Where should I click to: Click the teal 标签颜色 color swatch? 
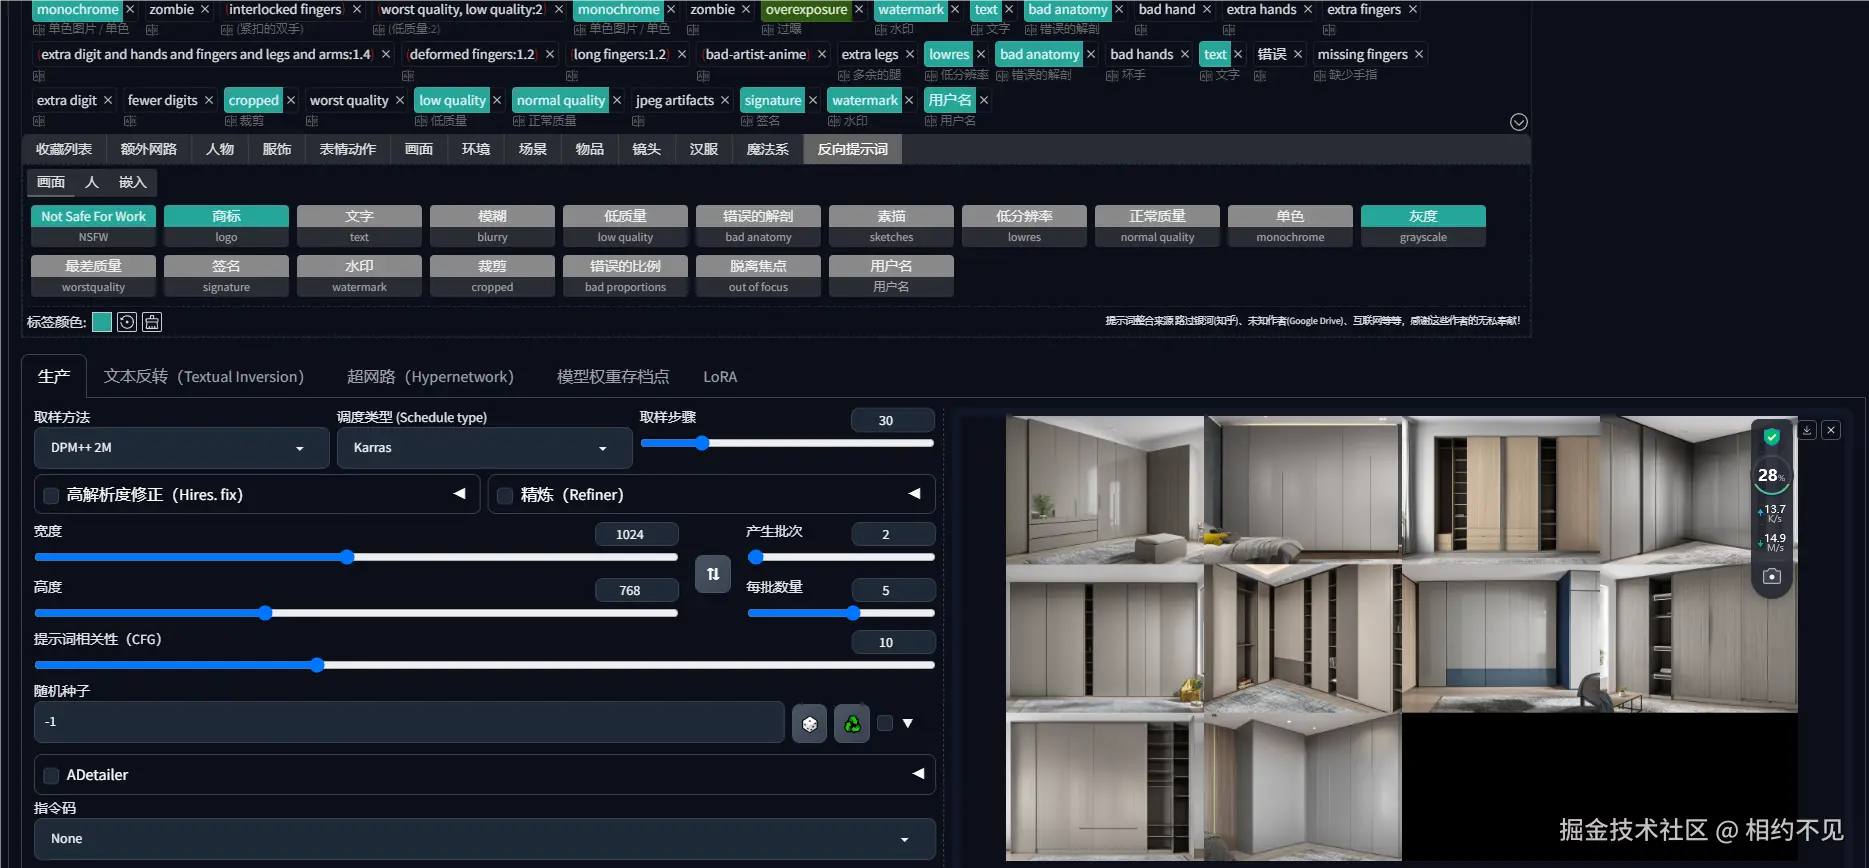(101, 322)
